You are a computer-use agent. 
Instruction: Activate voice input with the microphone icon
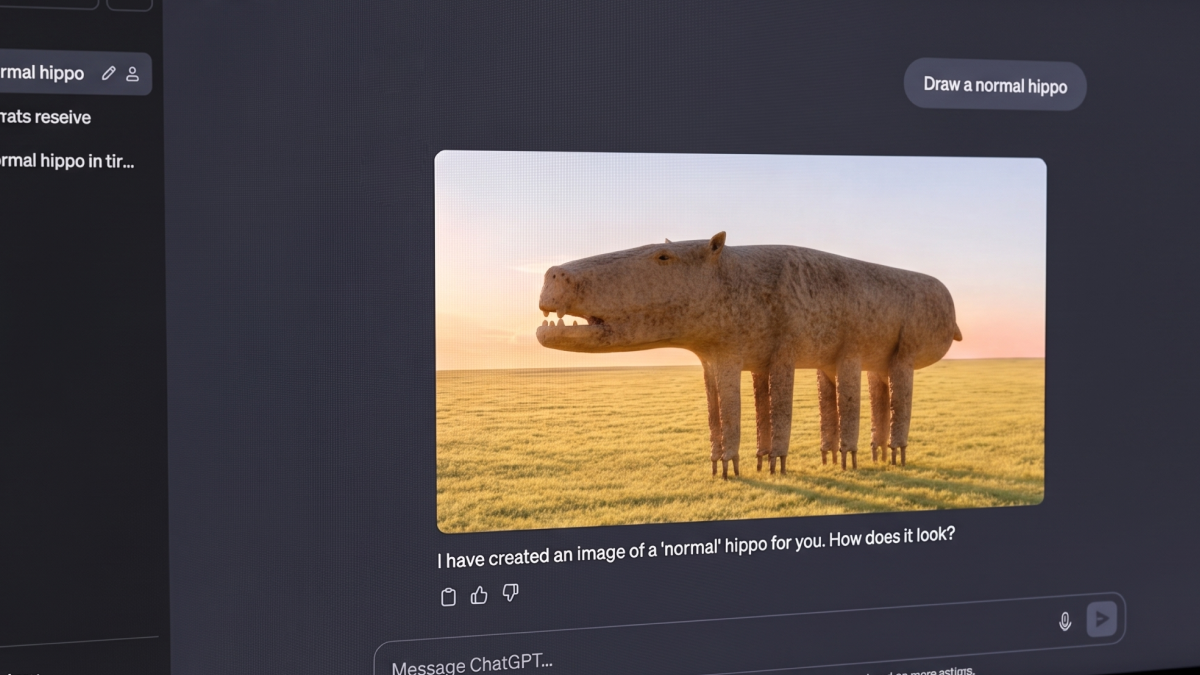tap(1065, 619)
